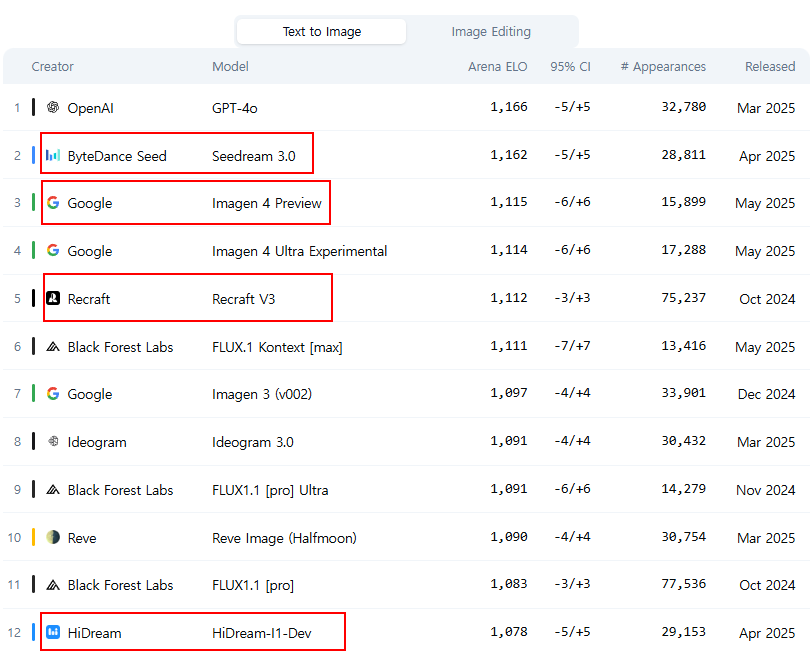This screenshot has width=812, height=655.
Task: Select the Ideogram 3.0 model name
Action: click(253, 442)
